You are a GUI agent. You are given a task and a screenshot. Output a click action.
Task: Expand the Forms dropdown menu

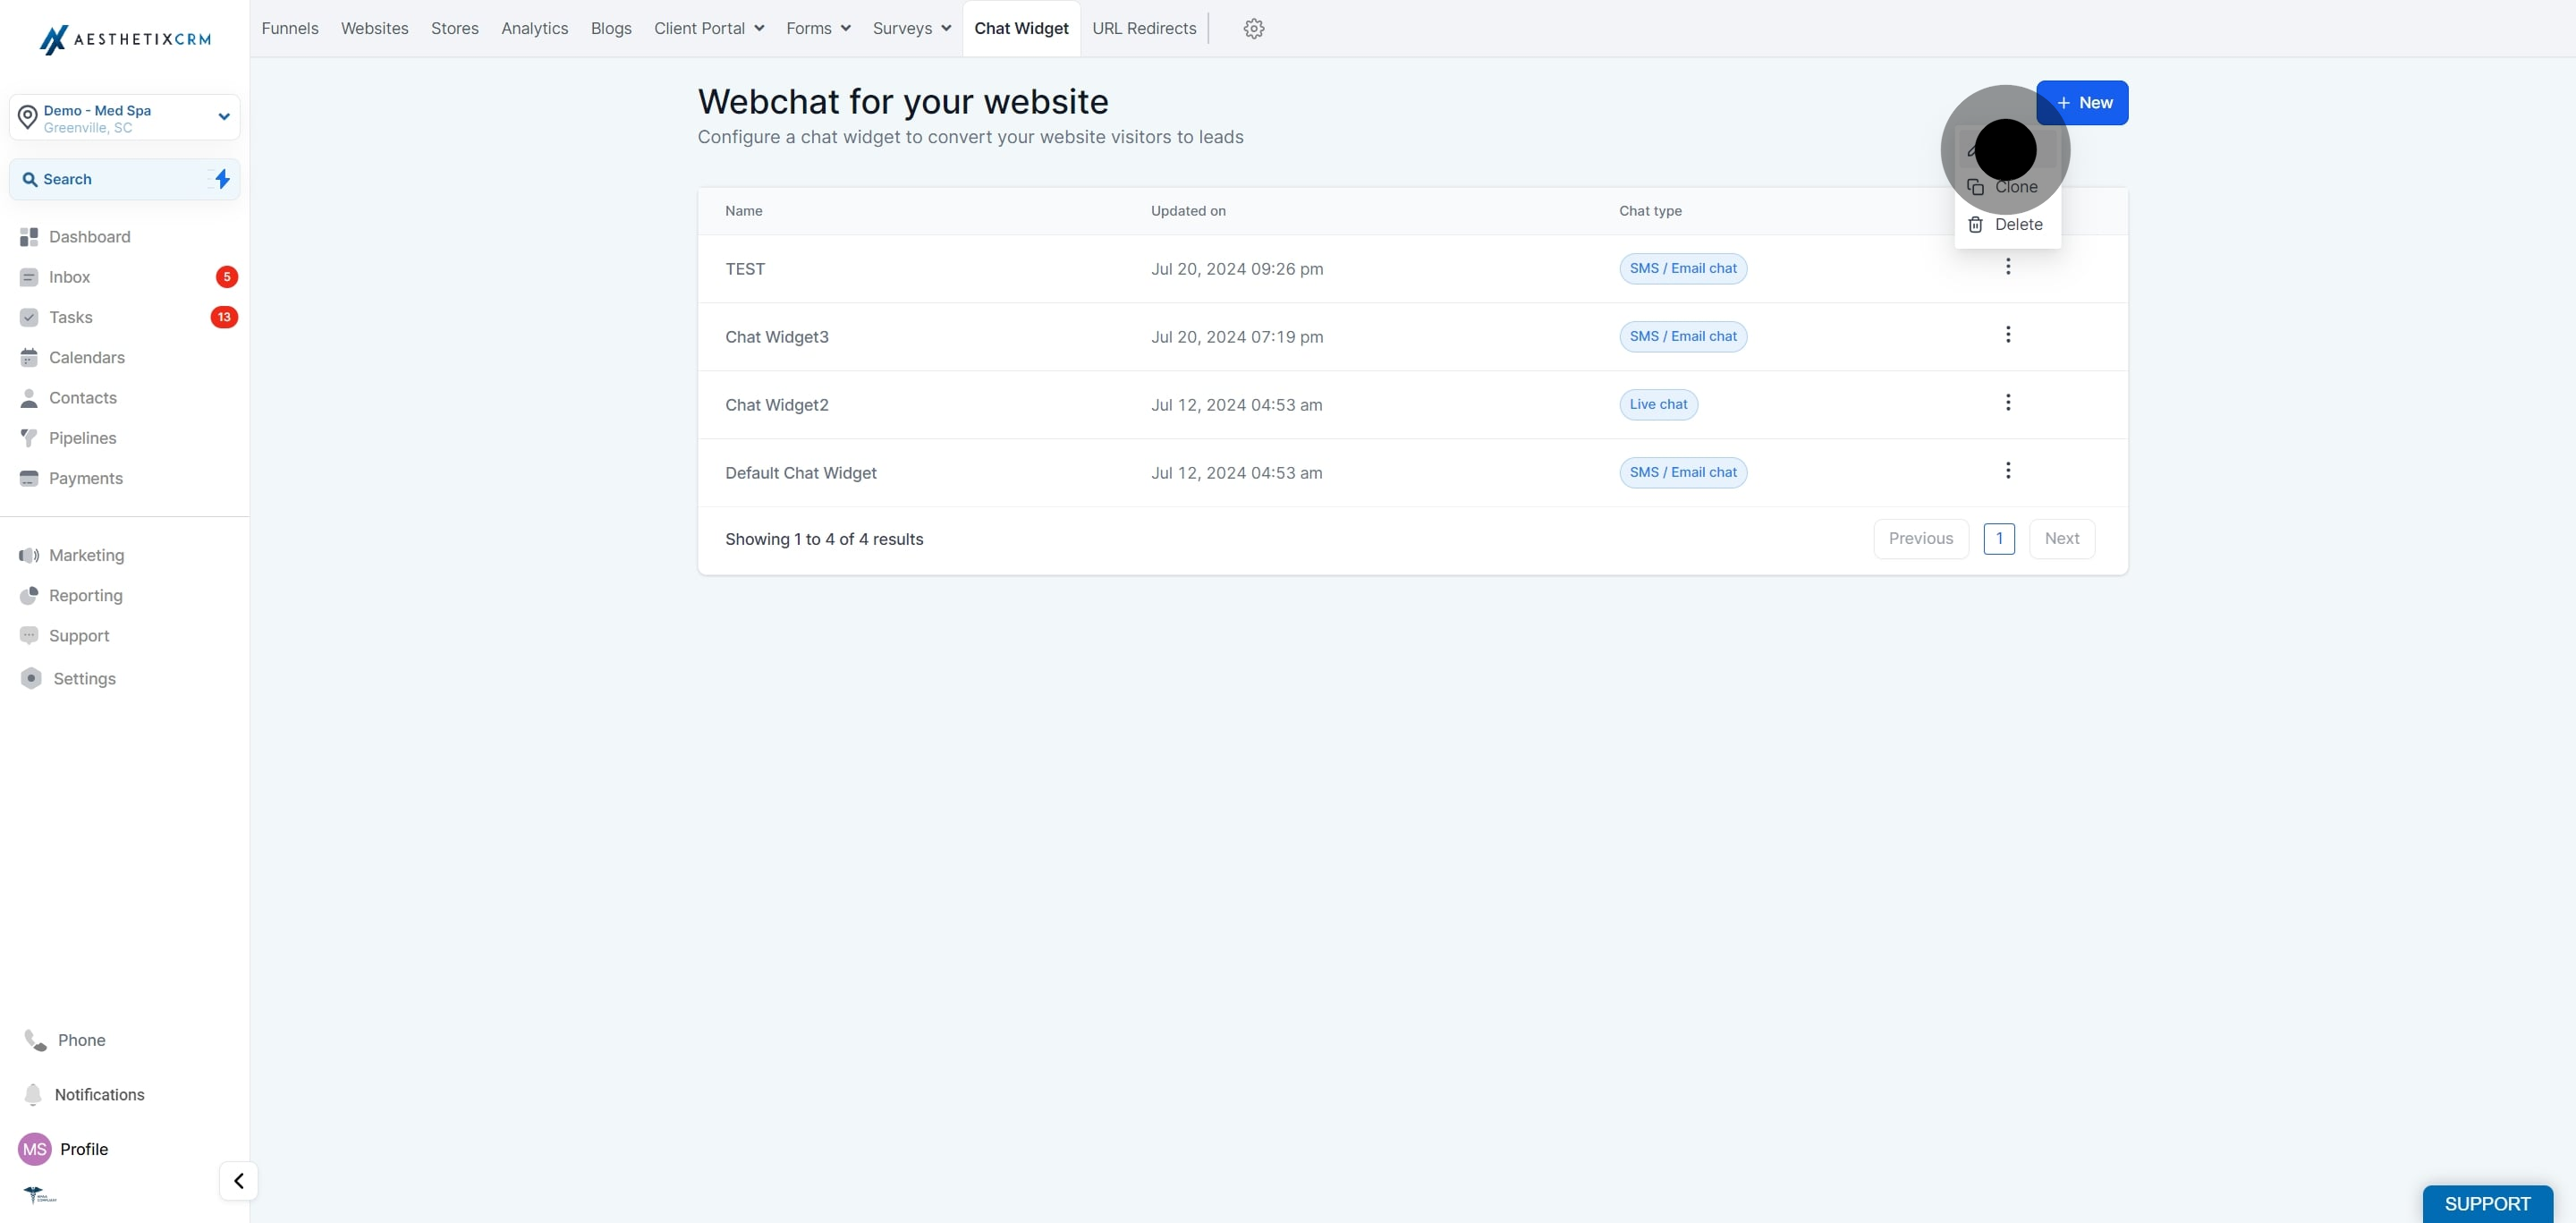click(818, 28)
